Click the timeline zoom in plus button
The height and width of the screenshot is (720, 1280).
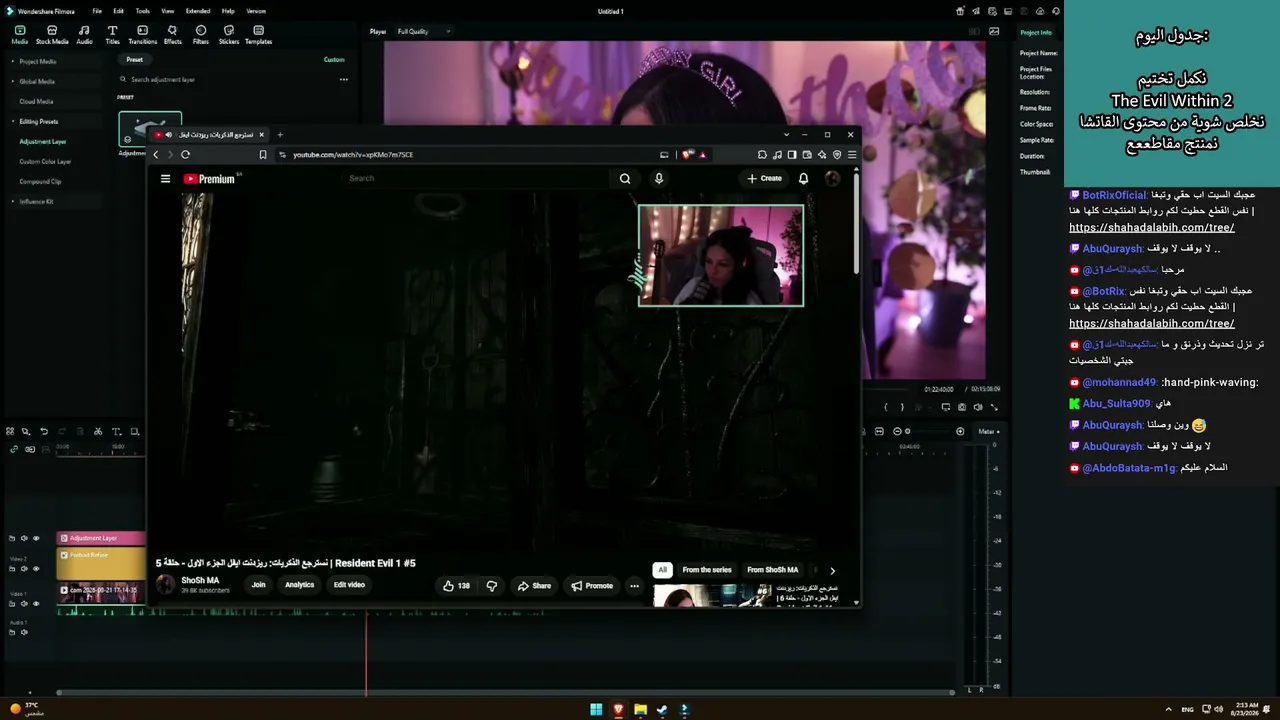click(x=960, y=431)
